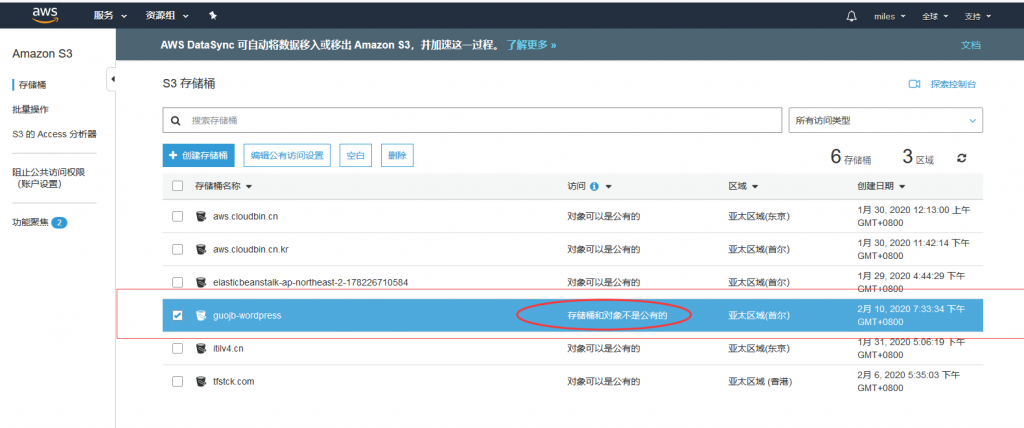Open S3 的 Access 分析器
The width and height of the screenshot is (1024, 428).
pos(54,134)
